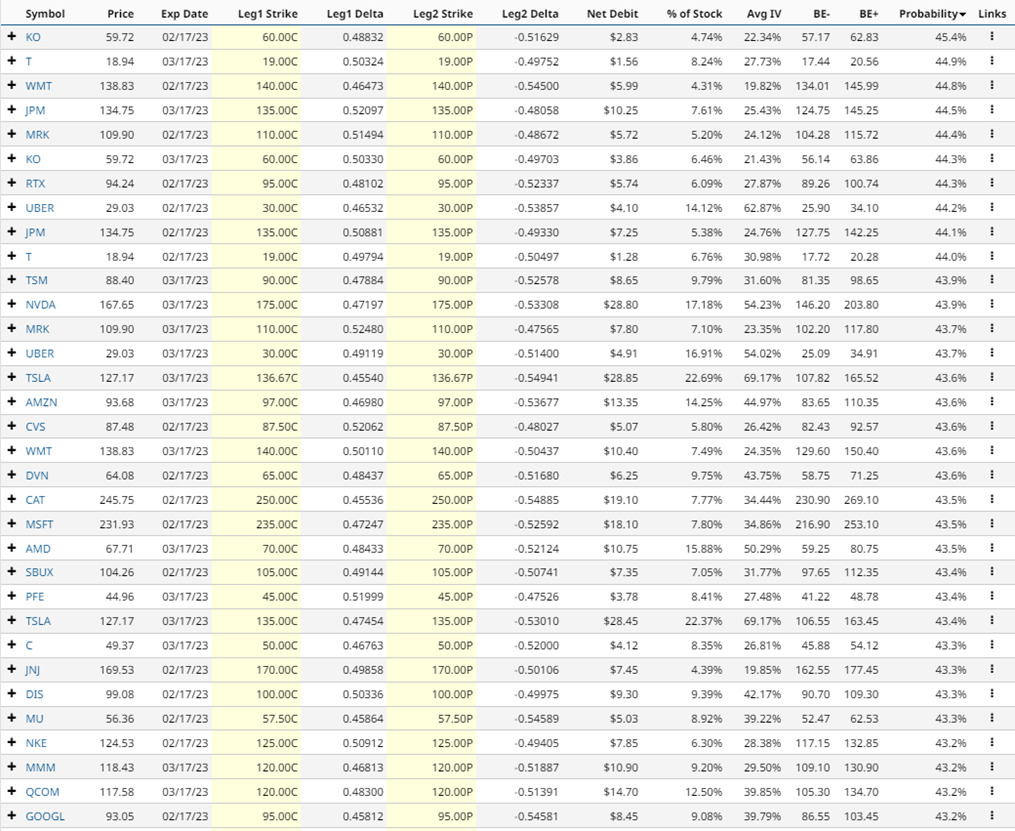Open the AMD symbol link
This screenshot has height=831, width=1015.
click(38, 548)
